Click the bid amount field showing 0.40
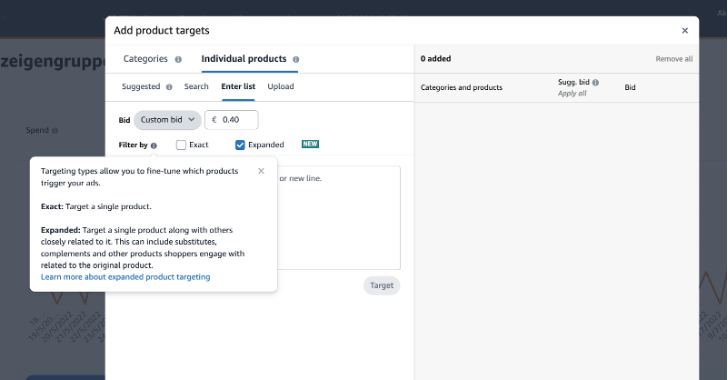Image resolution: width=728 pixels, height=380 pixels. [x=232, y=120]
